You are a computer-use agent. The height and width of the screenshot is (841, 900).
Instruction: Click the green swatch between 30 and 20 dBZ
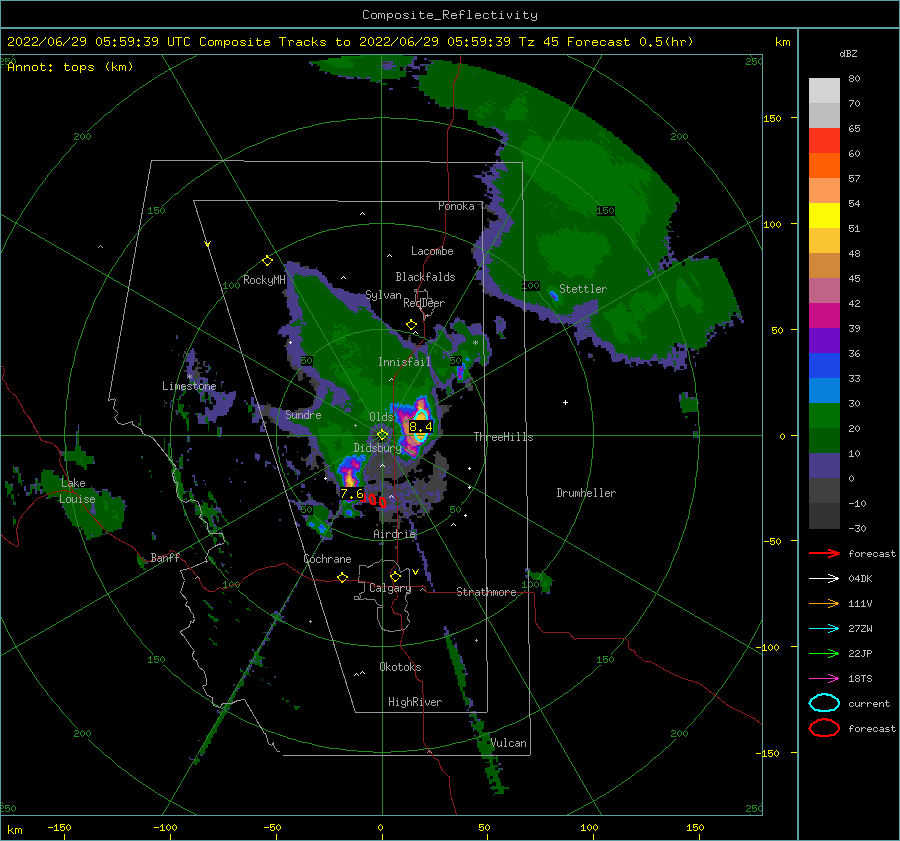click(824, 416)
